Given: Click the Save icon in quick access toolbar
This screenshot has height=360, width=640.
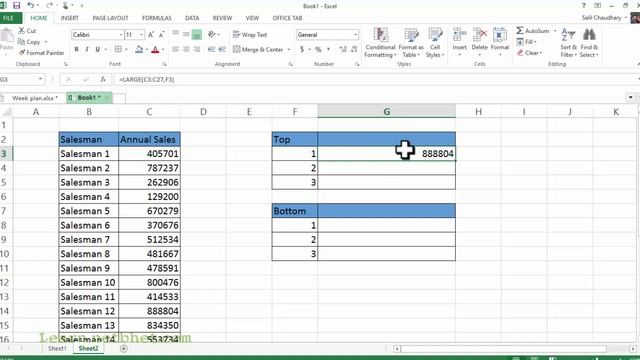Looking at the screenshot, I should click(x=16, y=5).
